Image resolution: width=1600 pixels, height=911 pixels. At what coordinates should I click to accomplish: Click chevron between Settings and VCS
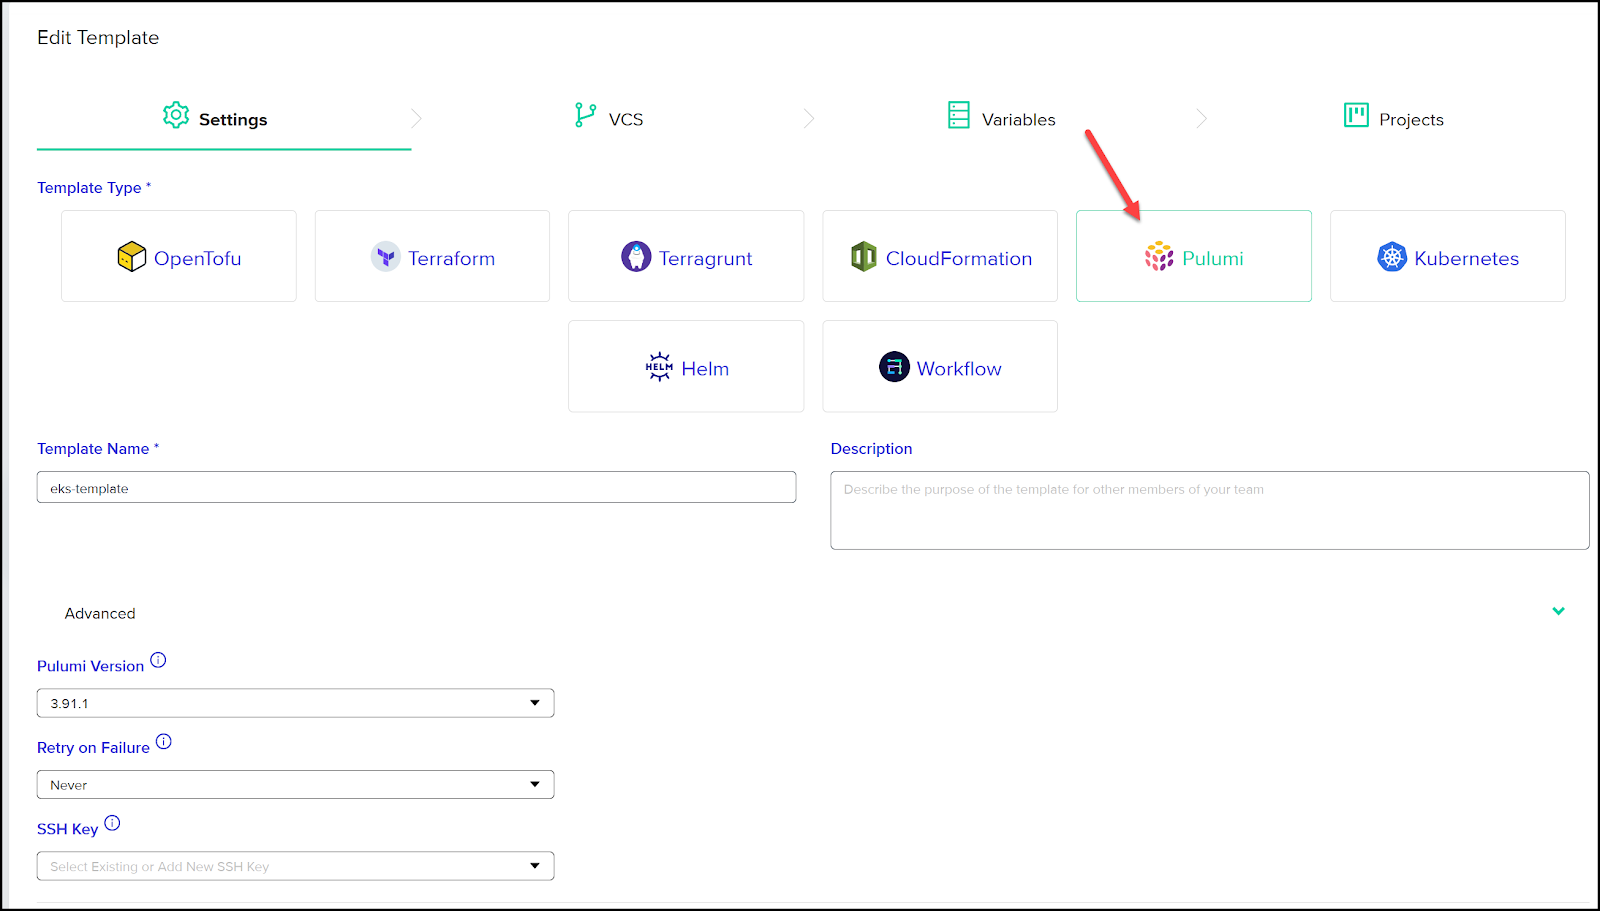pos(417,119)
